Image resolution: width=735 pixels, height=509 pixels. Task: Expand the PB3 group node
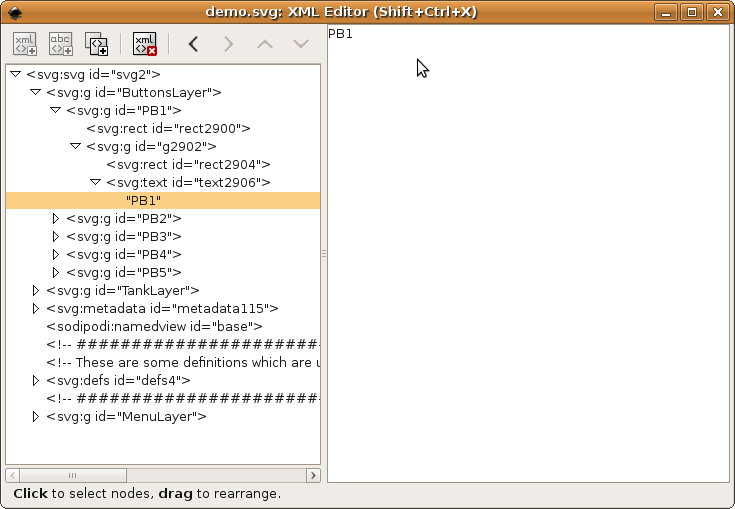55,236
